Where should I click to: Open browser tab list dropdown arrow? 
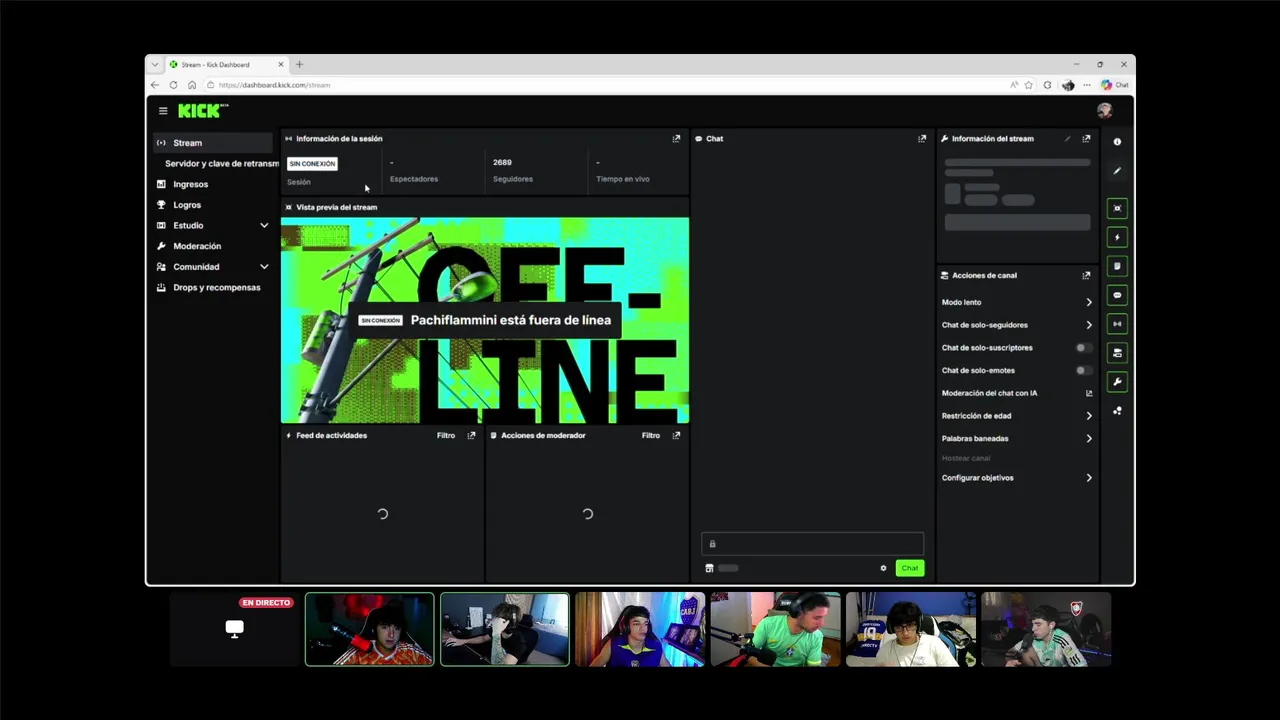(x=154, y=64)
